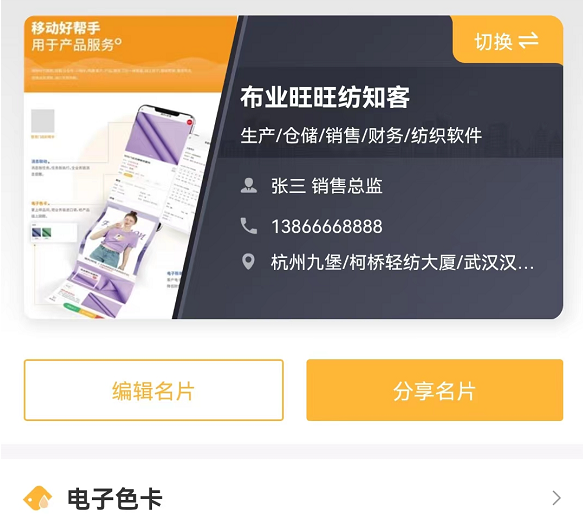
Task: Click the tagline 生产/仓储/销售/财务/纺织软件
Action: [x=361, y=135]
